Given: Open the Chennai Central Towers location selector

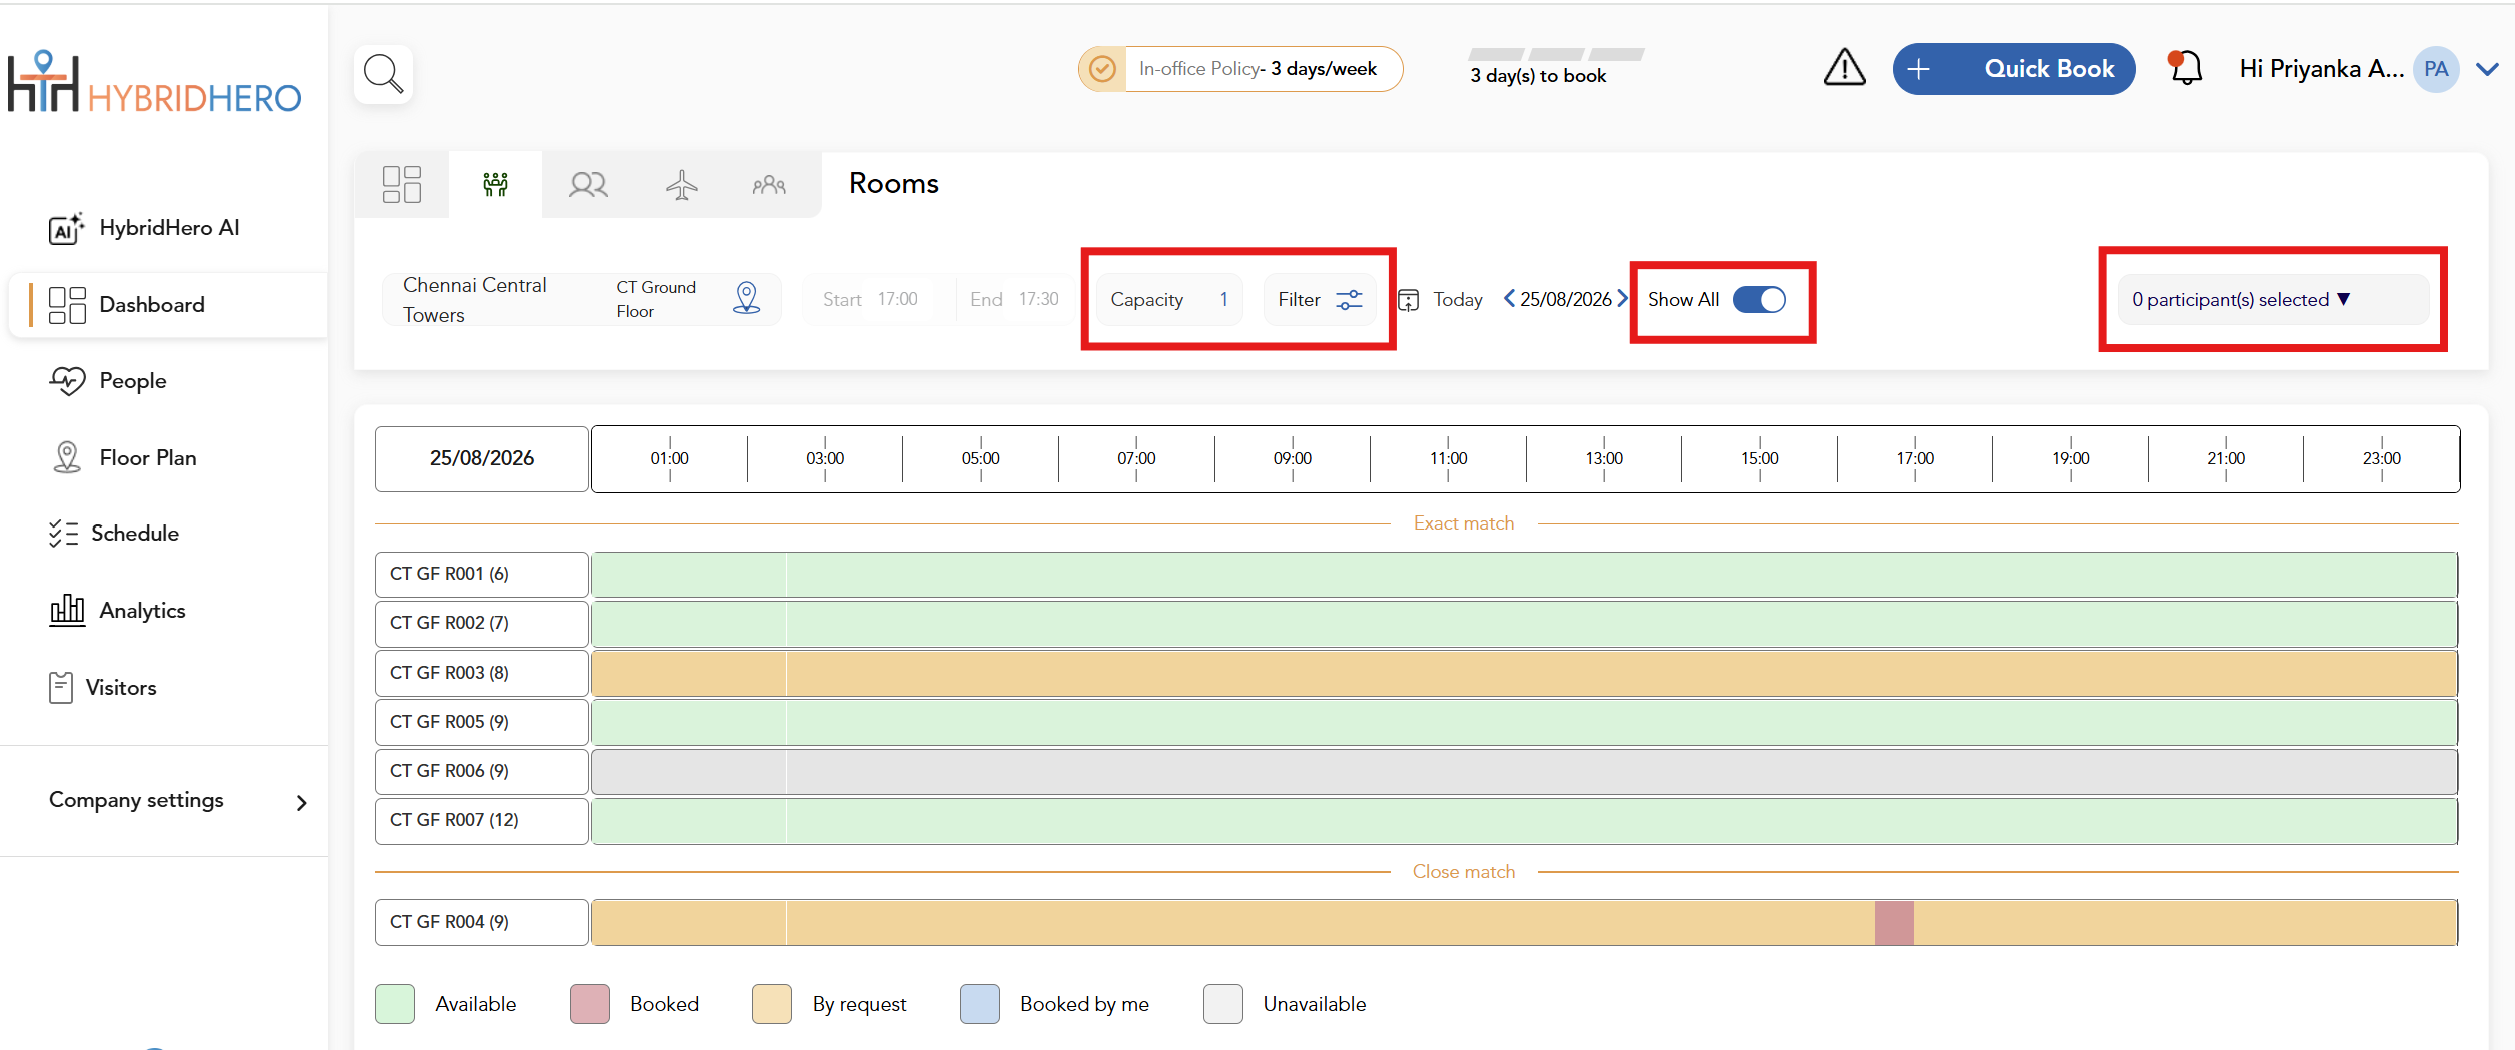Looking at the screenshot, I should pos(581,299).
